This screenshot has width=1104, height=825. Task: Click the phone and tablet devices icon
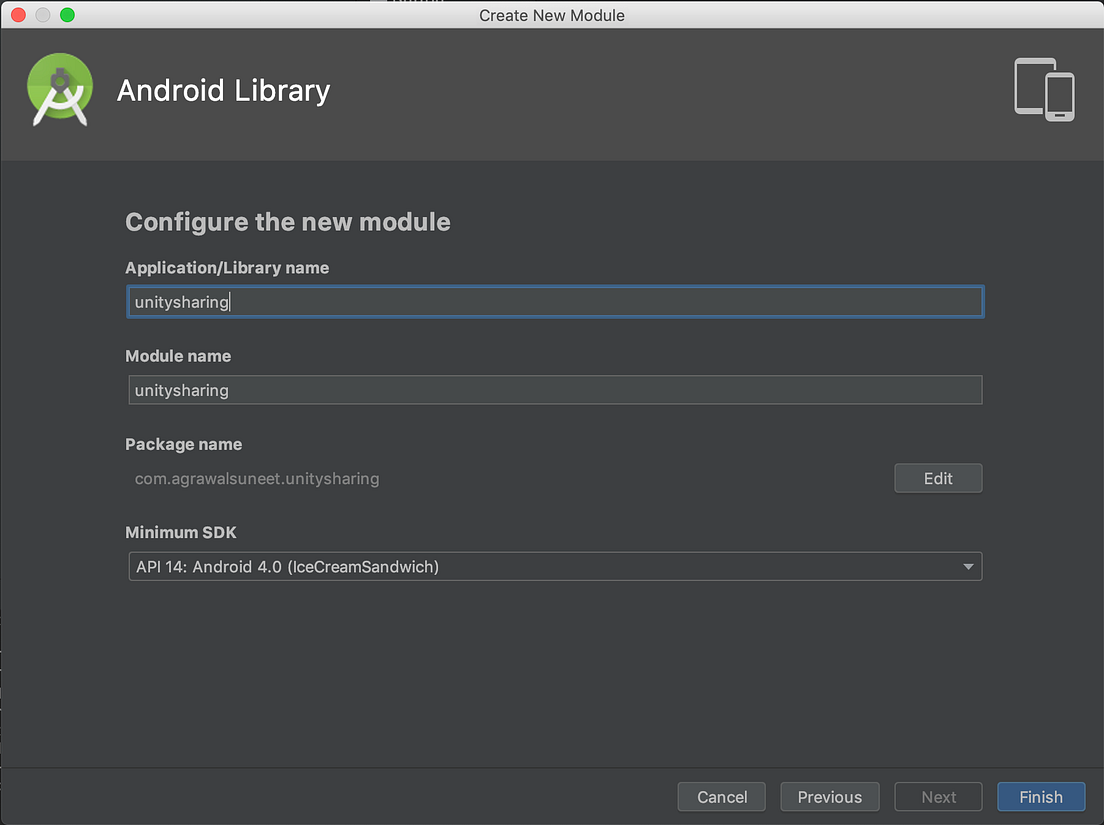click(1044, 89)
